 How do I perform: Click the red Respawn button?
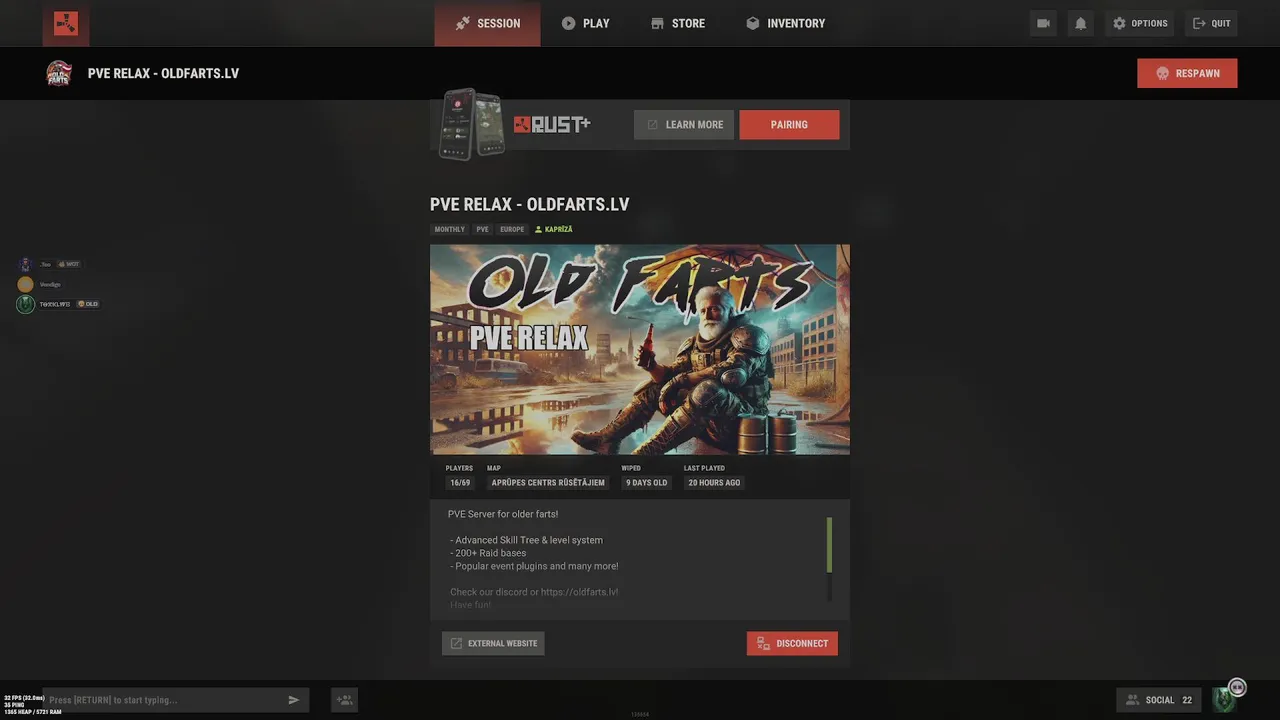point(1187,73)
